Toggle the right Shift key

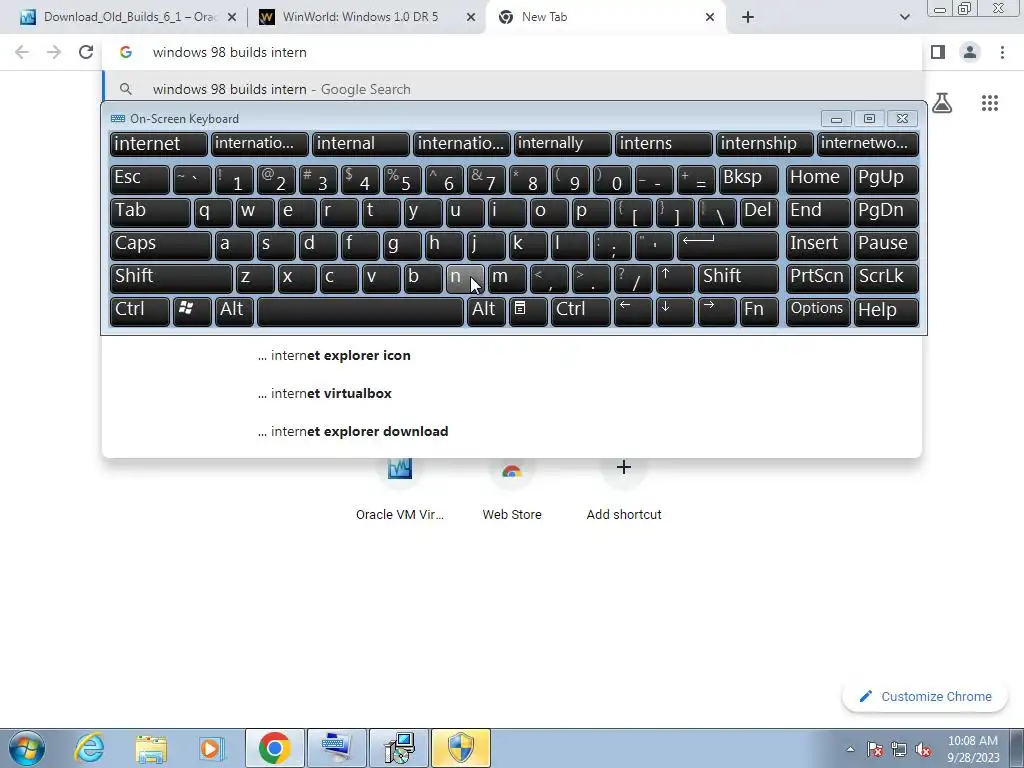coord(739,278)
